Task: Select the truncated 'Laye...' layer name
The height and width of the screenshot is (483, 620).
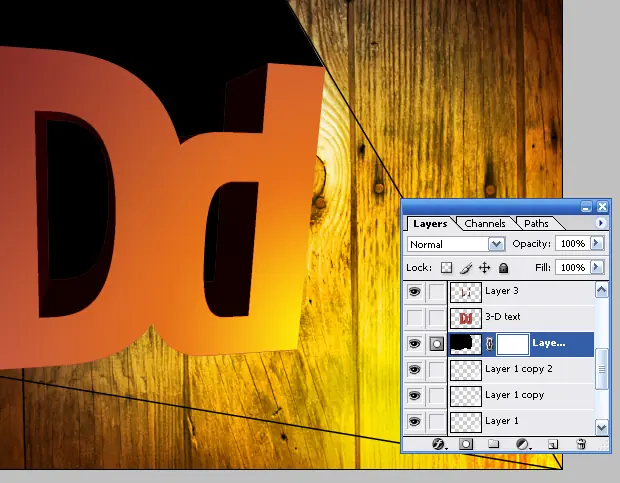Action: click(x=548, y=343)
